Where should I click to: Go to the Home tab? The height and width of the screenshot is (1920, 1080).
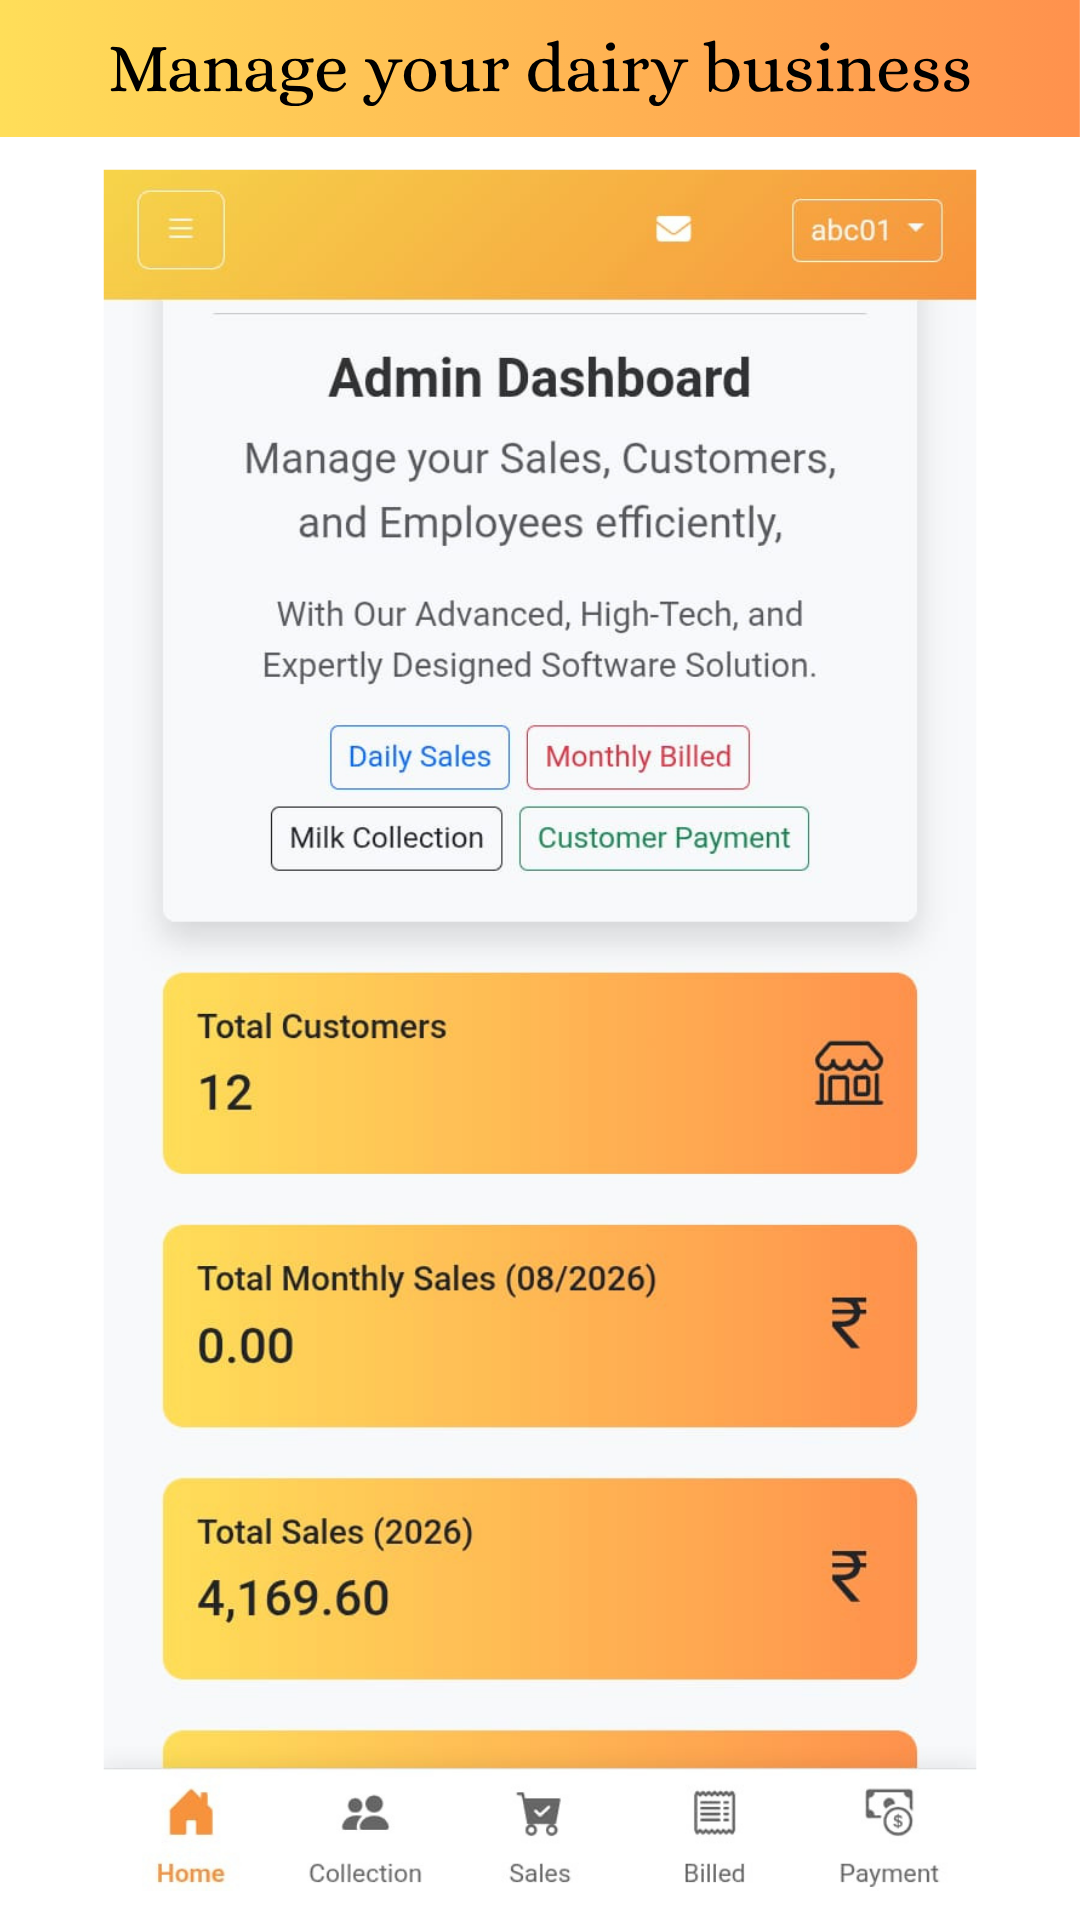coord(191,1838)
